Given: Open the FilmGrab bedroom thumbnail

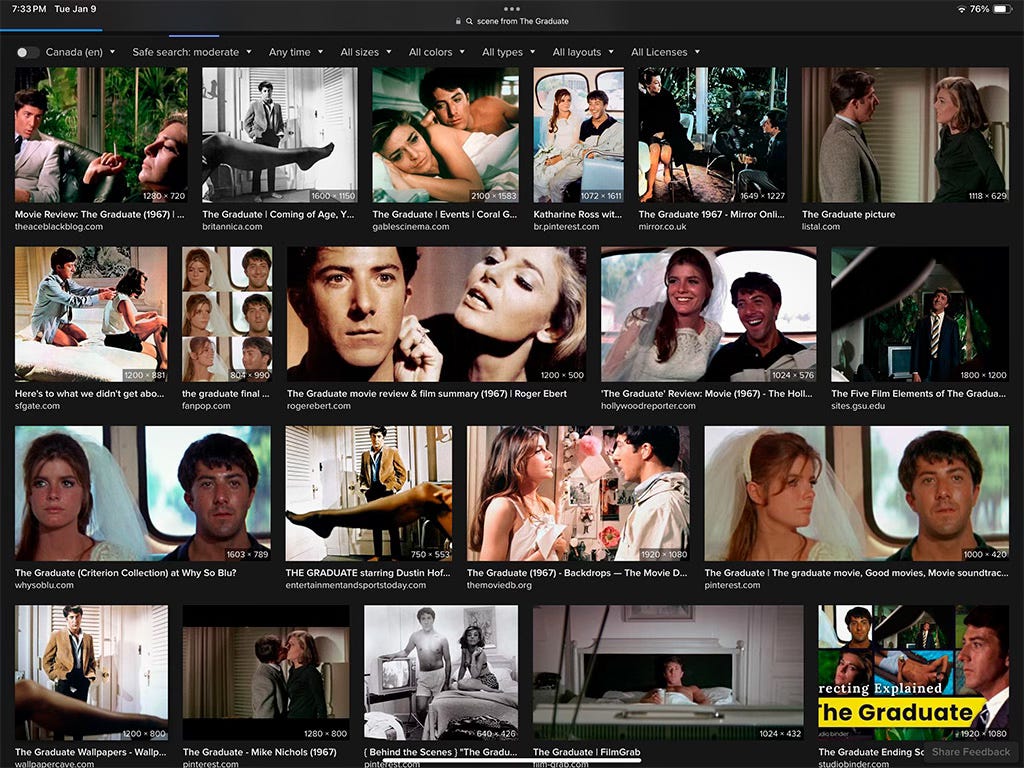Looking at the screenshot, I should point(669,673).
